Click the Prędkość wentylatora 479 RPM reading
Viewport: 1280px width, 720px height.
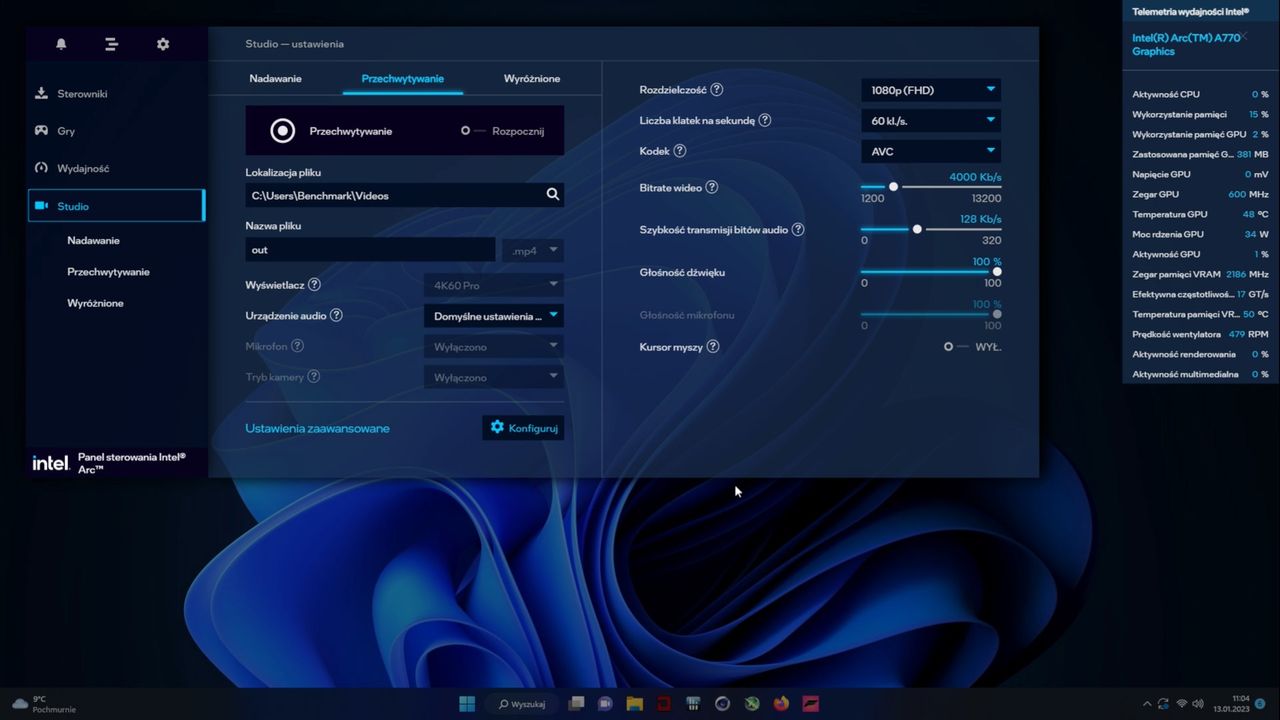1200,334
